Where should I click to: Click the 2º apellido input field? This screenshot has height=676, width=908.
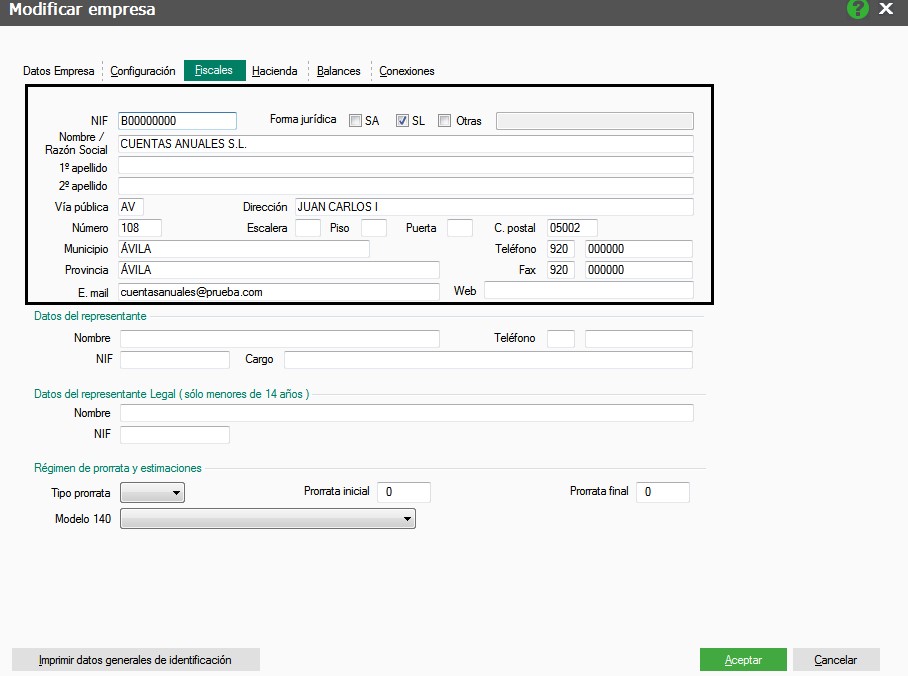tap(405, 186)
